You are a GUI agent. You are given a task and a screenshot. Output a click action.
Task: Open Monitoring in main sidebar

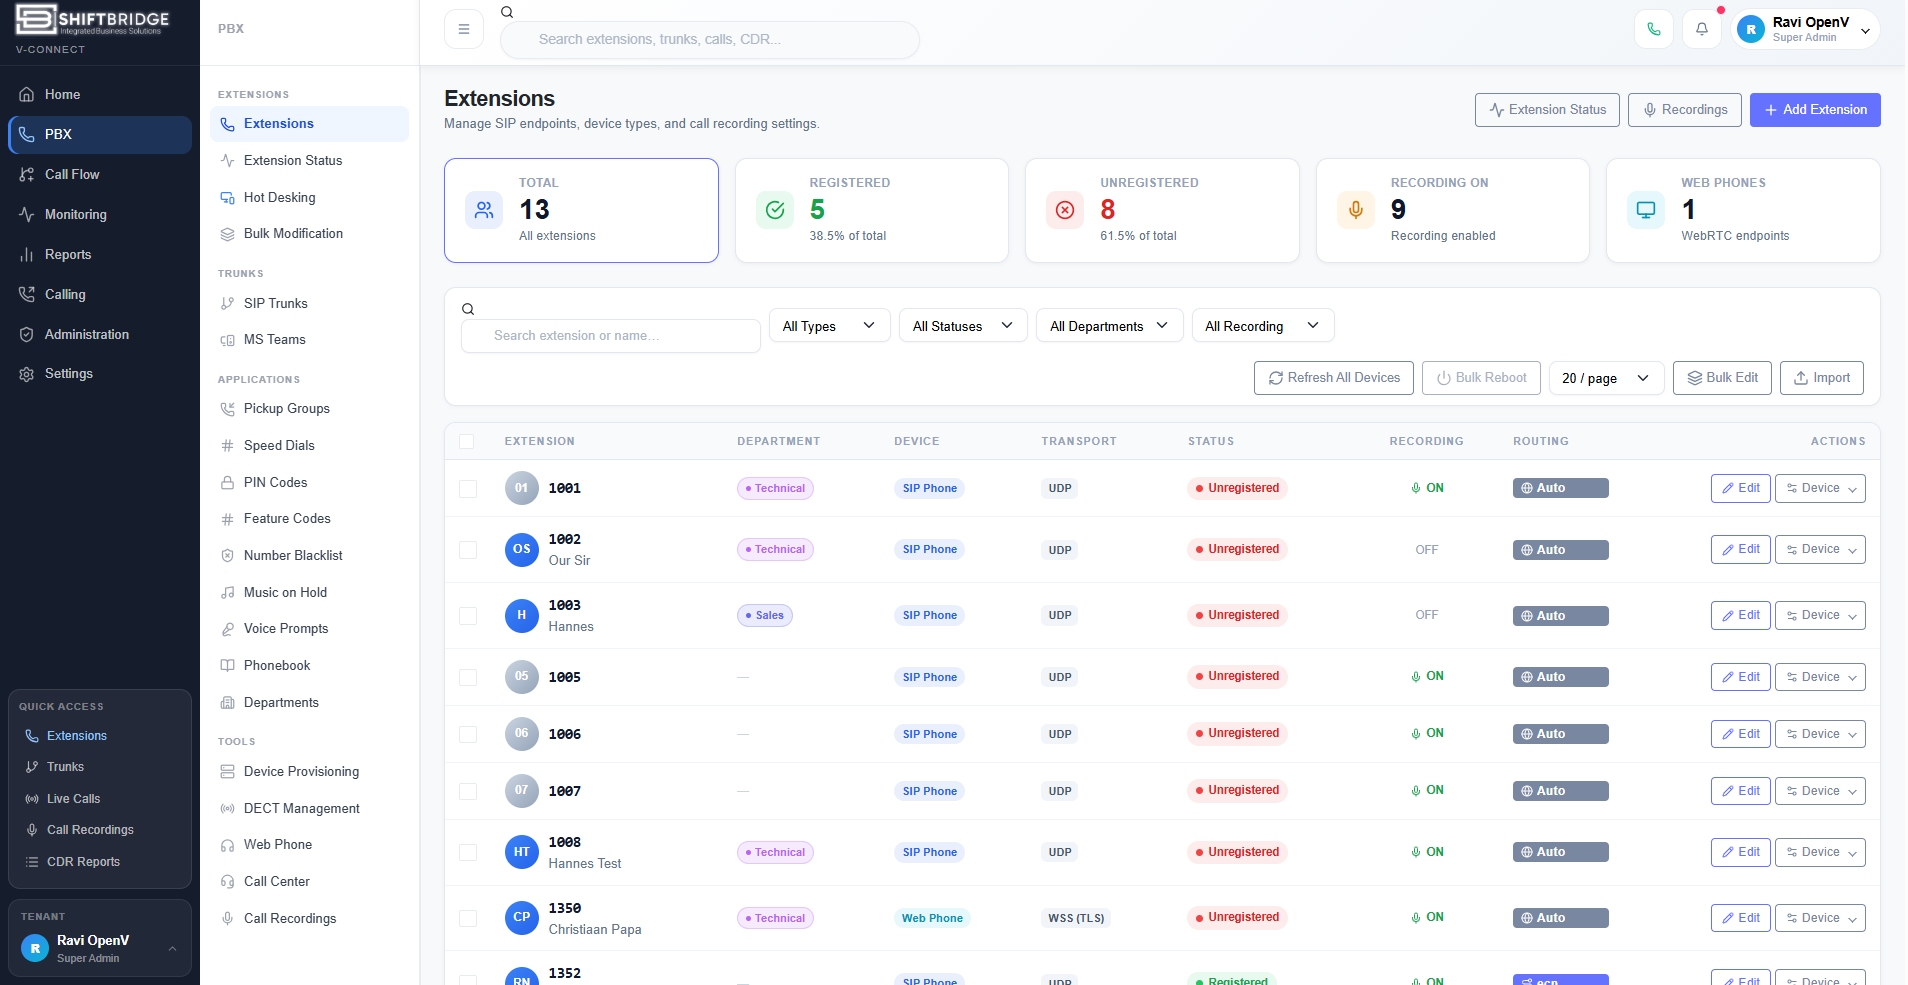[99, 214]
